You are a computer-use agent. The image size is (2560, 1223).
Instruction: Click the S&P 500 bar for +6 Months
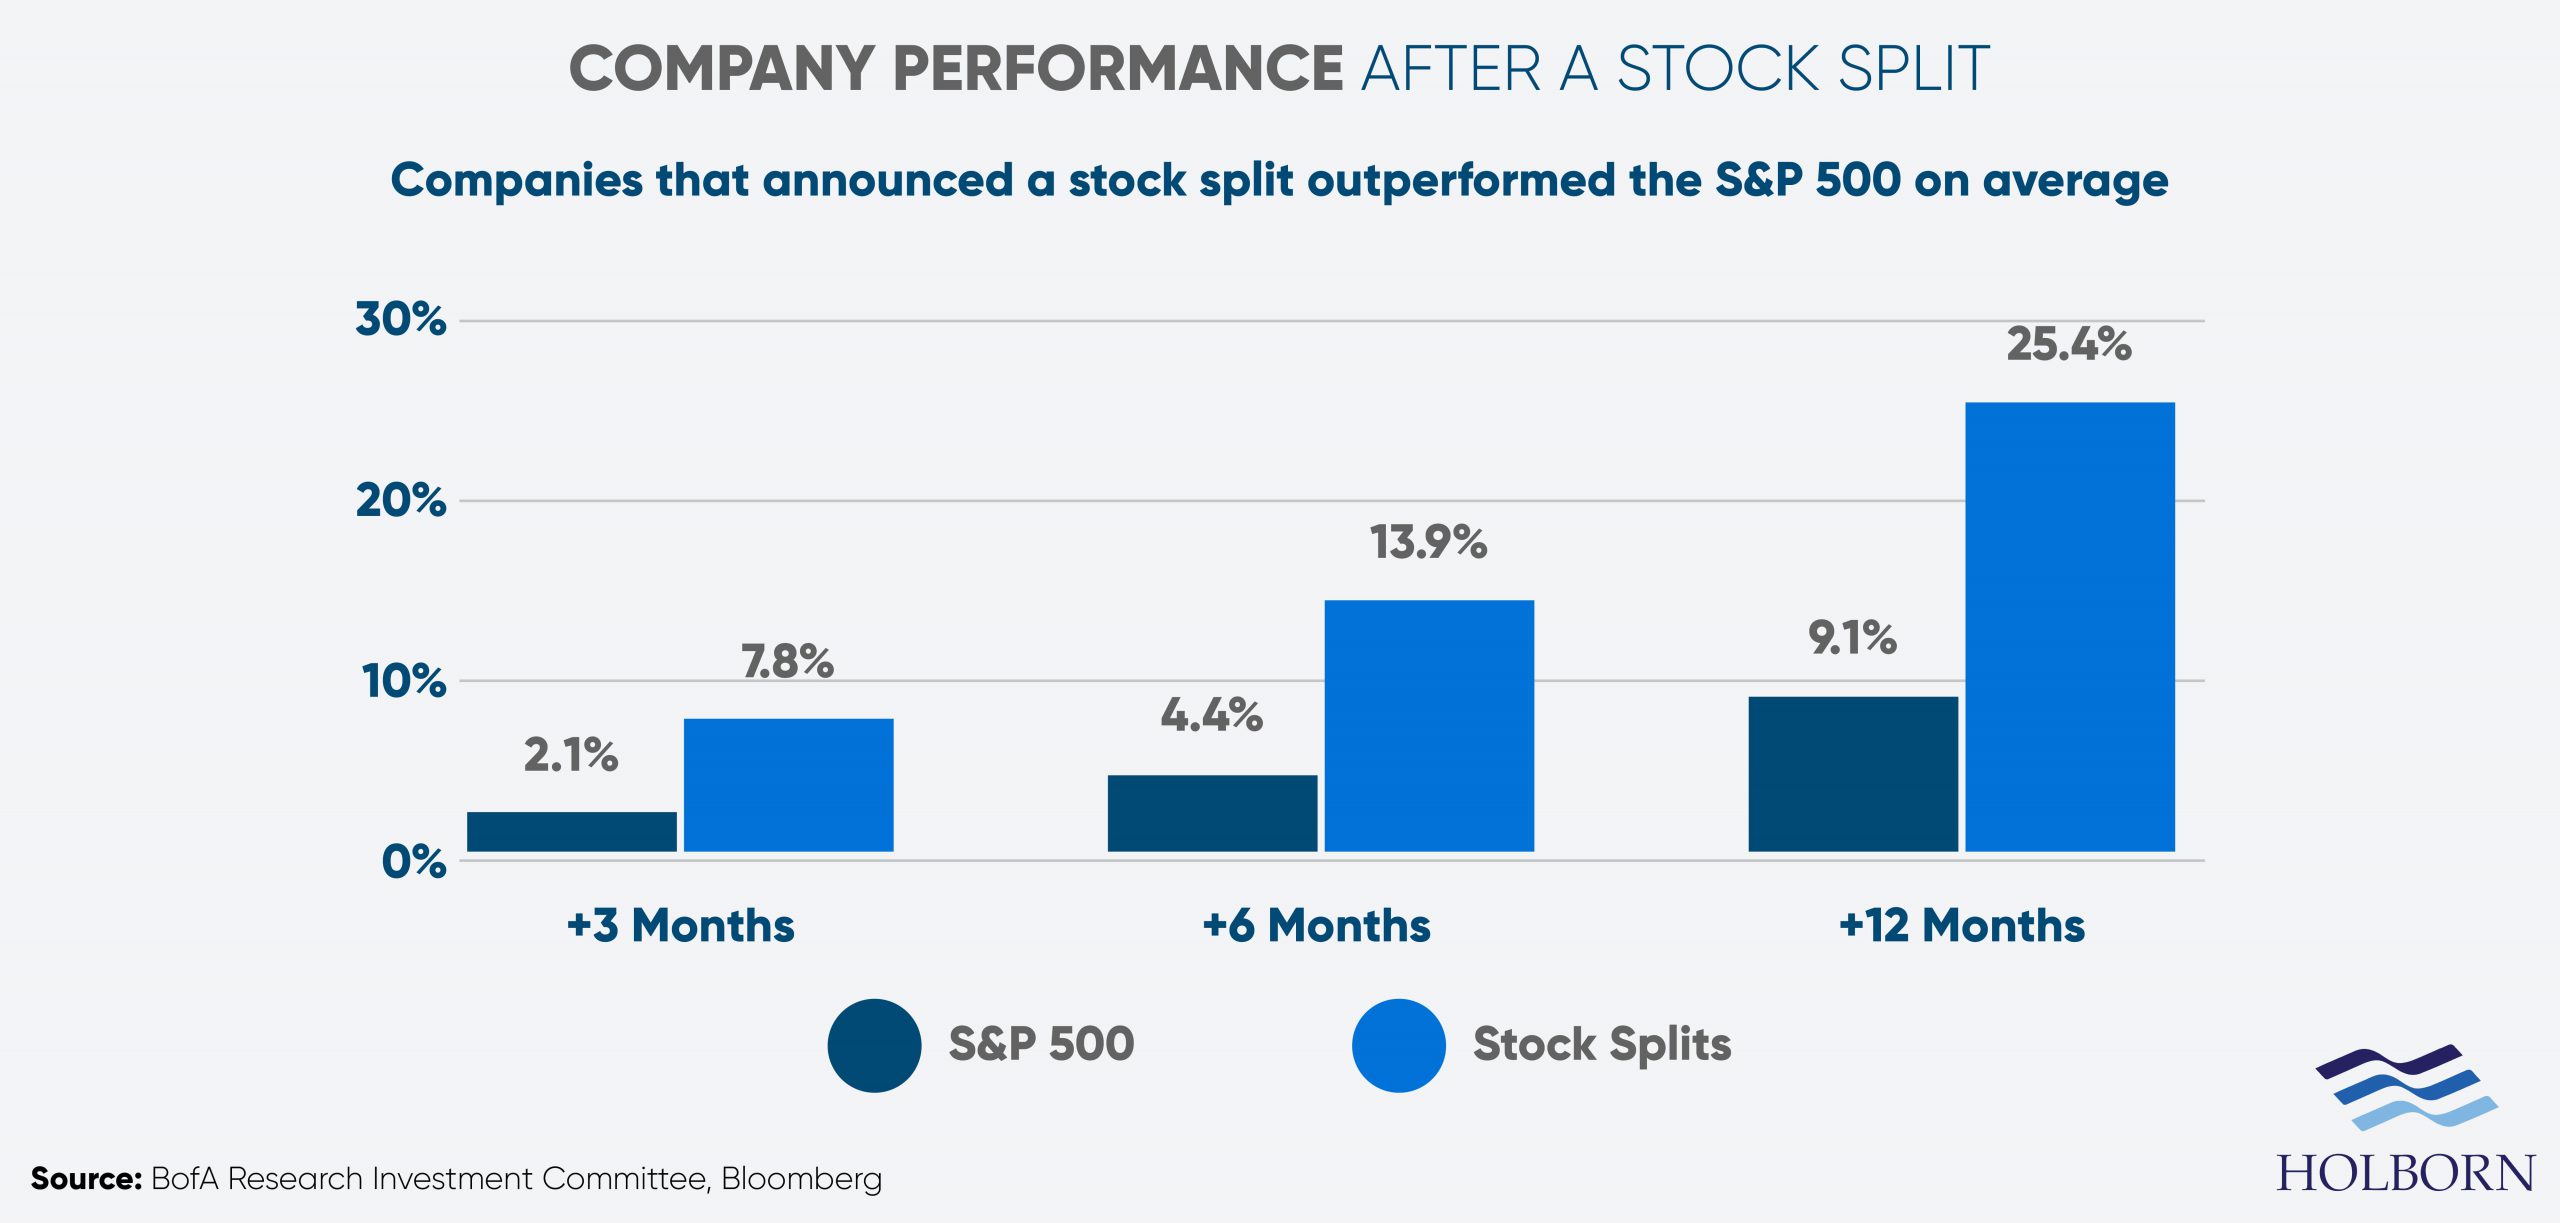pyautogui.click(x=1212, y=813)
